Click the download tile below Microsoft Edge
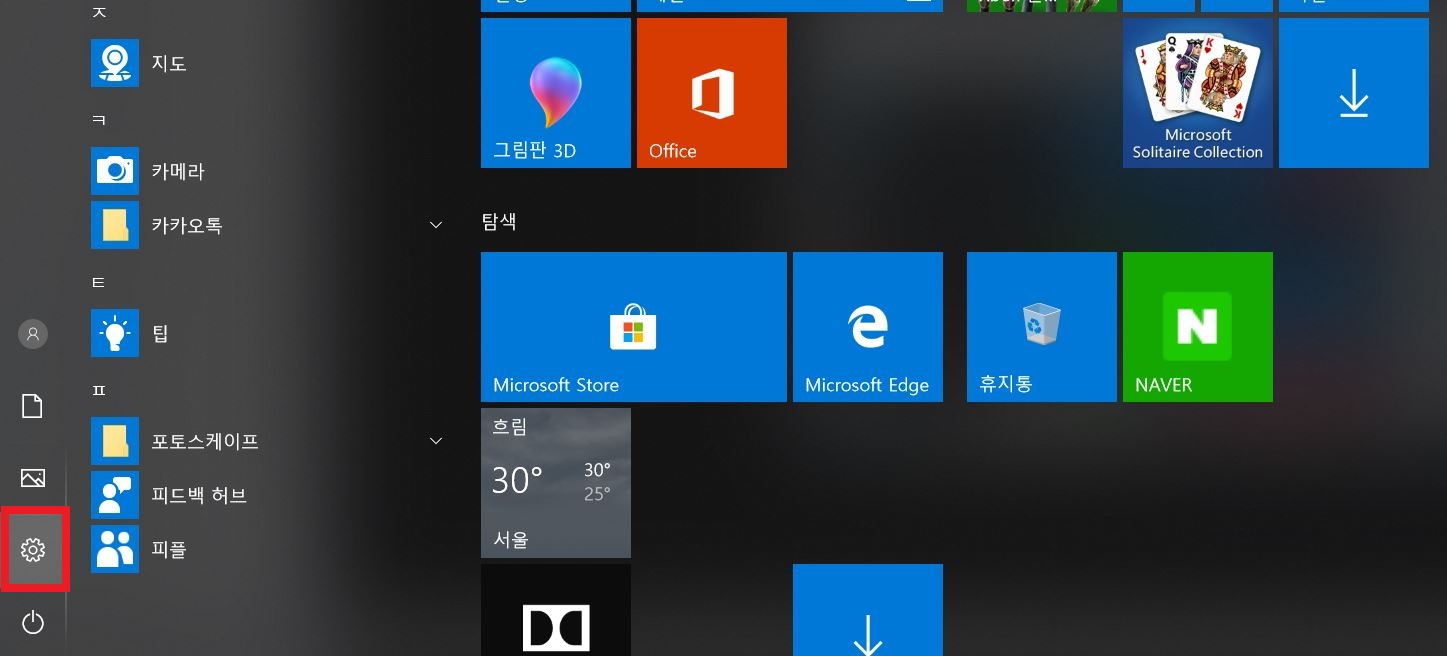 [868, 610]
